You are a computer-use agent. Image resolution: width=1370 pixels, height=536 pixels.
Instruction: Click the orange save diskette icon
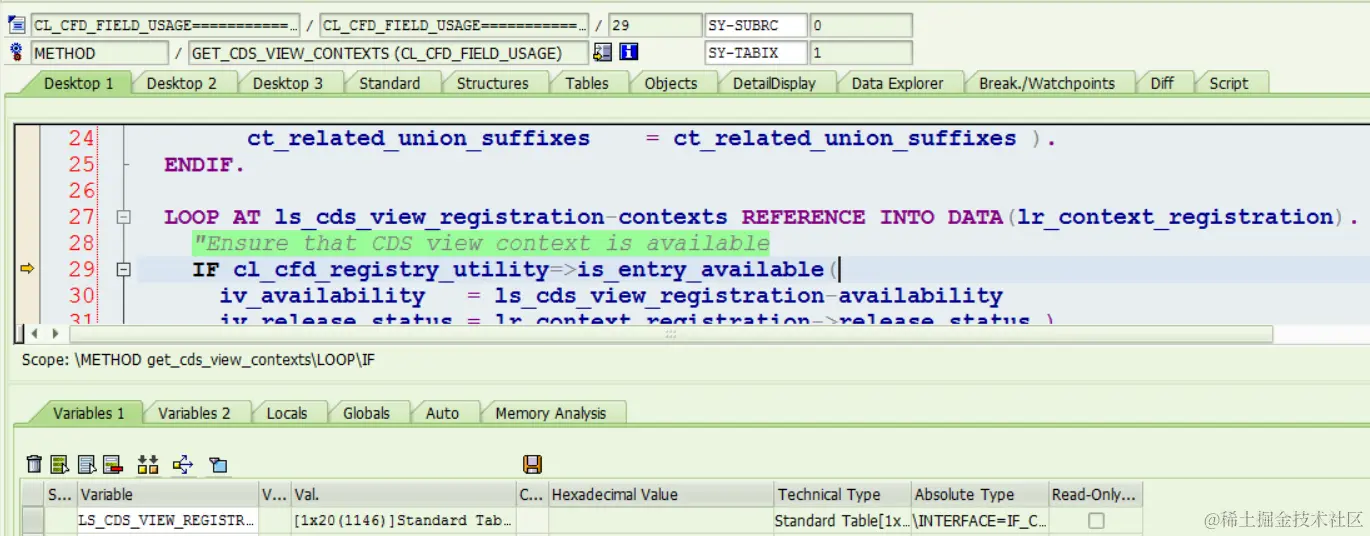(532, 464)
